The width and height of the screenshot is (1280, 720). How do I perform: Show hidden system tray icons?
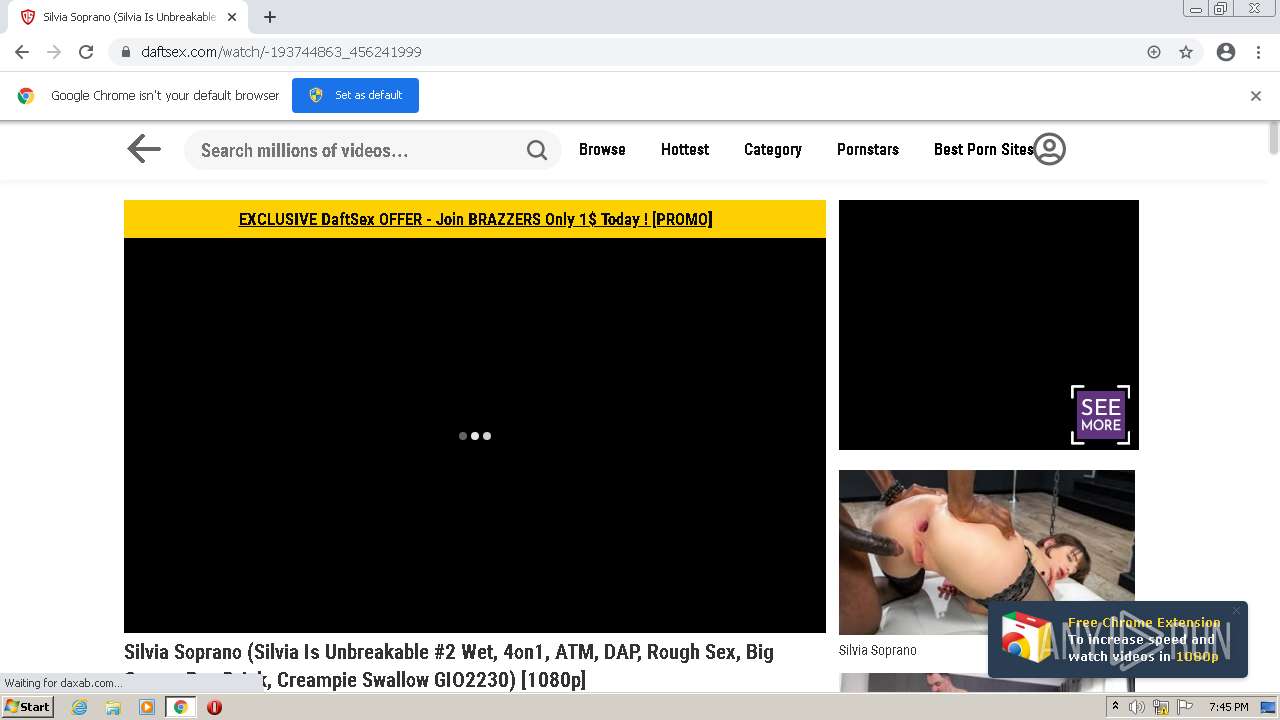coord(1115,707)
